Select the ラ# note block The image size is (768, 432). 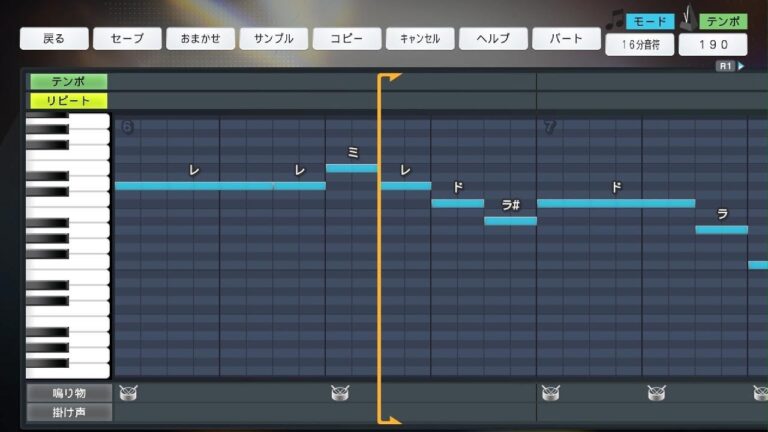click(510, 221)
